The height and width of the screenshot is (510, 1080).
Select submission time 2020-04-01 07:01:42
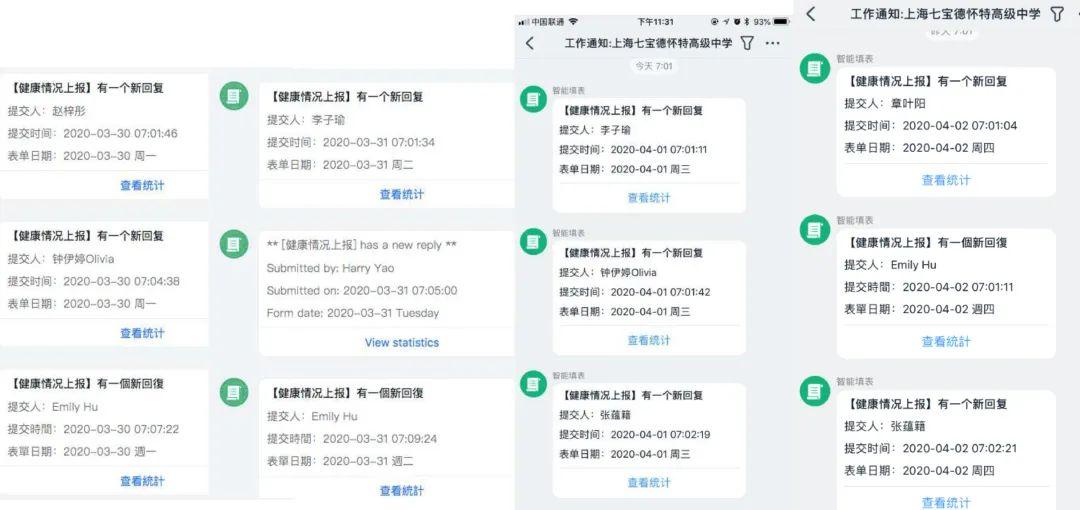coord(661,292)
